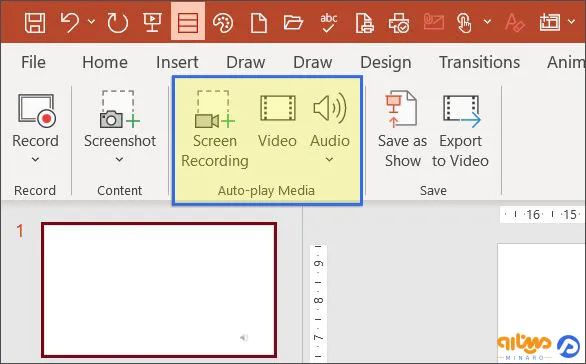
Task: Open the partially visible Animations tab
Action: click(x=566, y=62)
